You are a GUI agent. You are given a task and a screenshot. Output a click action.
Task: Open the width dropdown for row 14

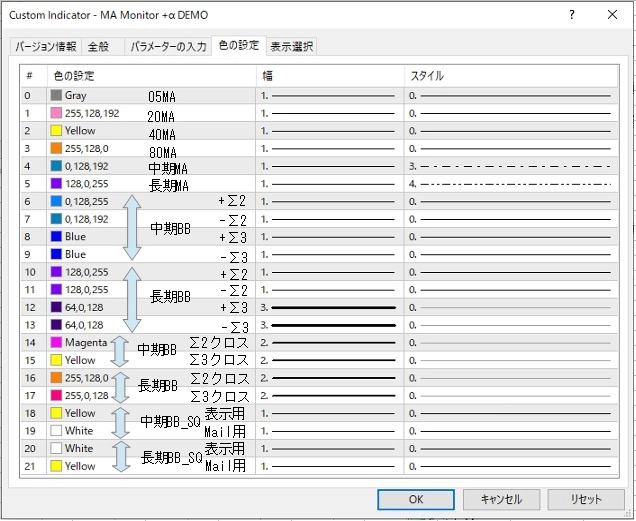[x=329, y=343]
